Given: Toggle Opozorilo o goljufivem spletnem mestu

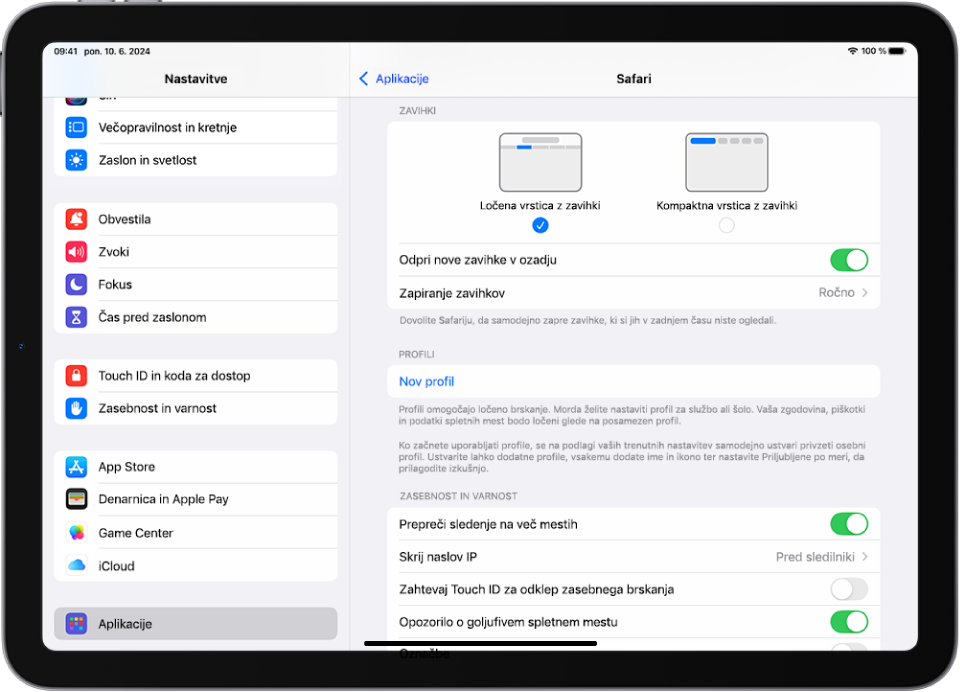Looking at the screenshot, I should (849, 622).
